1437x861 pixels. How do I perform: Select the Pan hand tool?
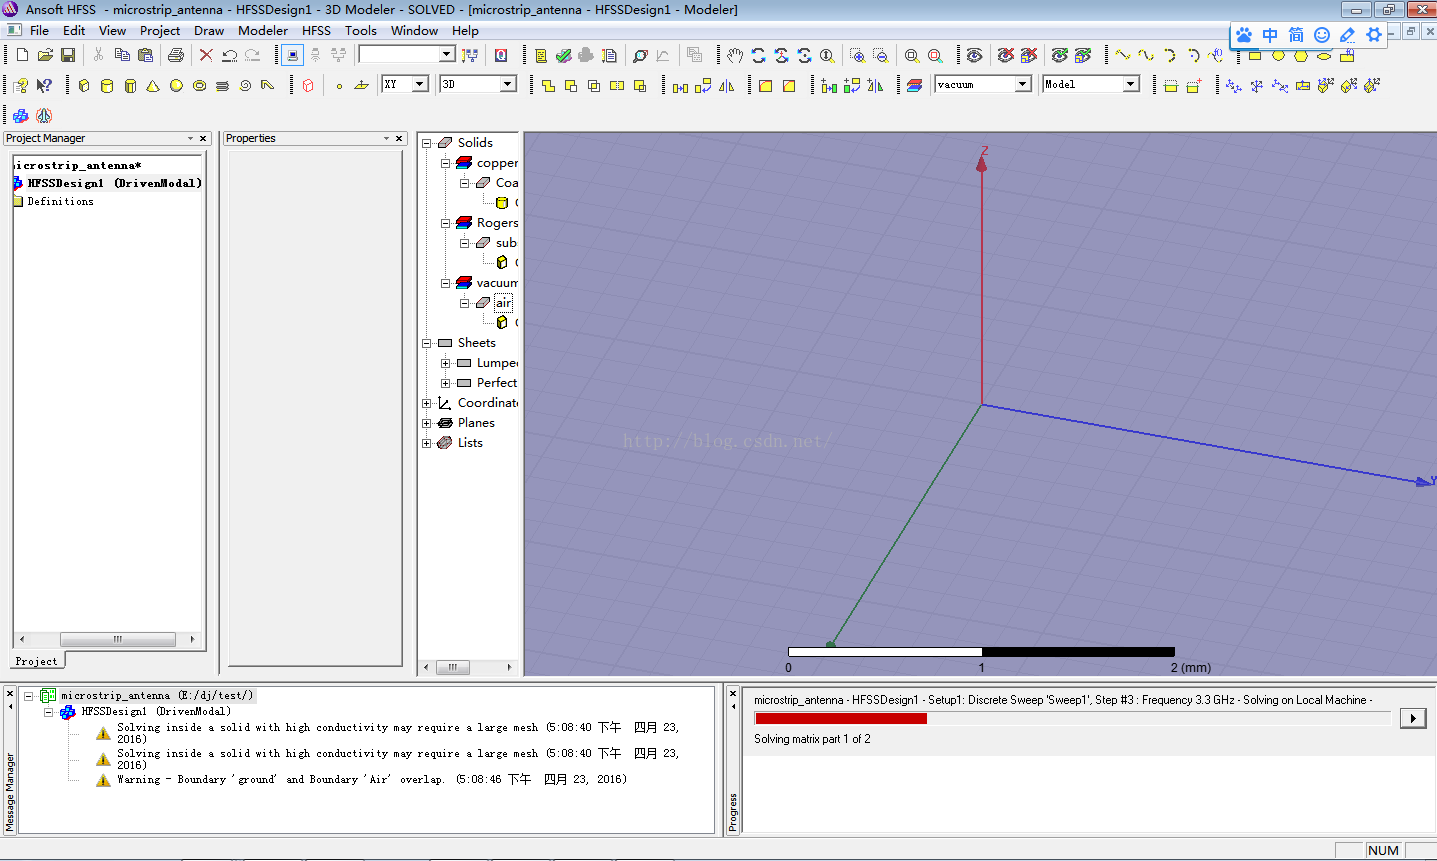point(735,55)
